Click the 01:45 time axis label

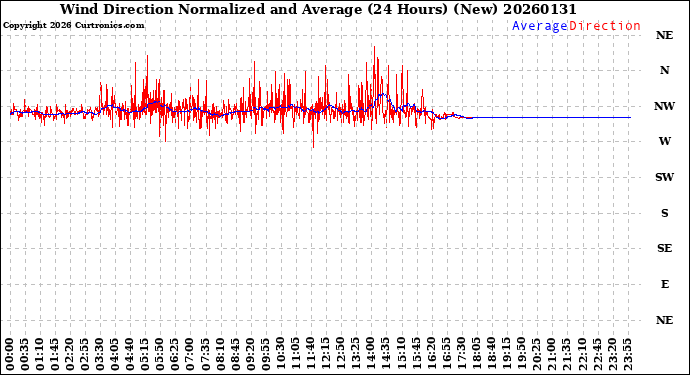click(x=55, y=355)
